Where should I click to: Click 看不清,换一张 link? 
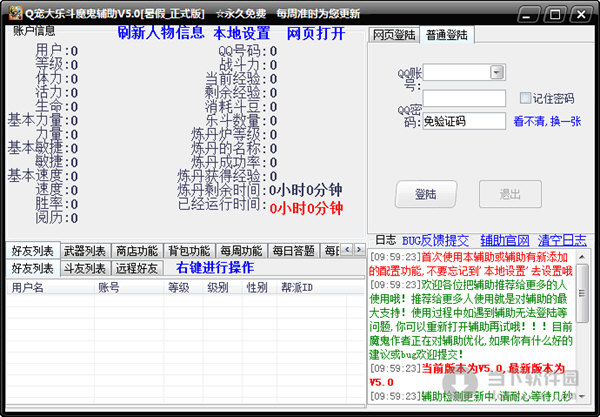coord(547,121)
